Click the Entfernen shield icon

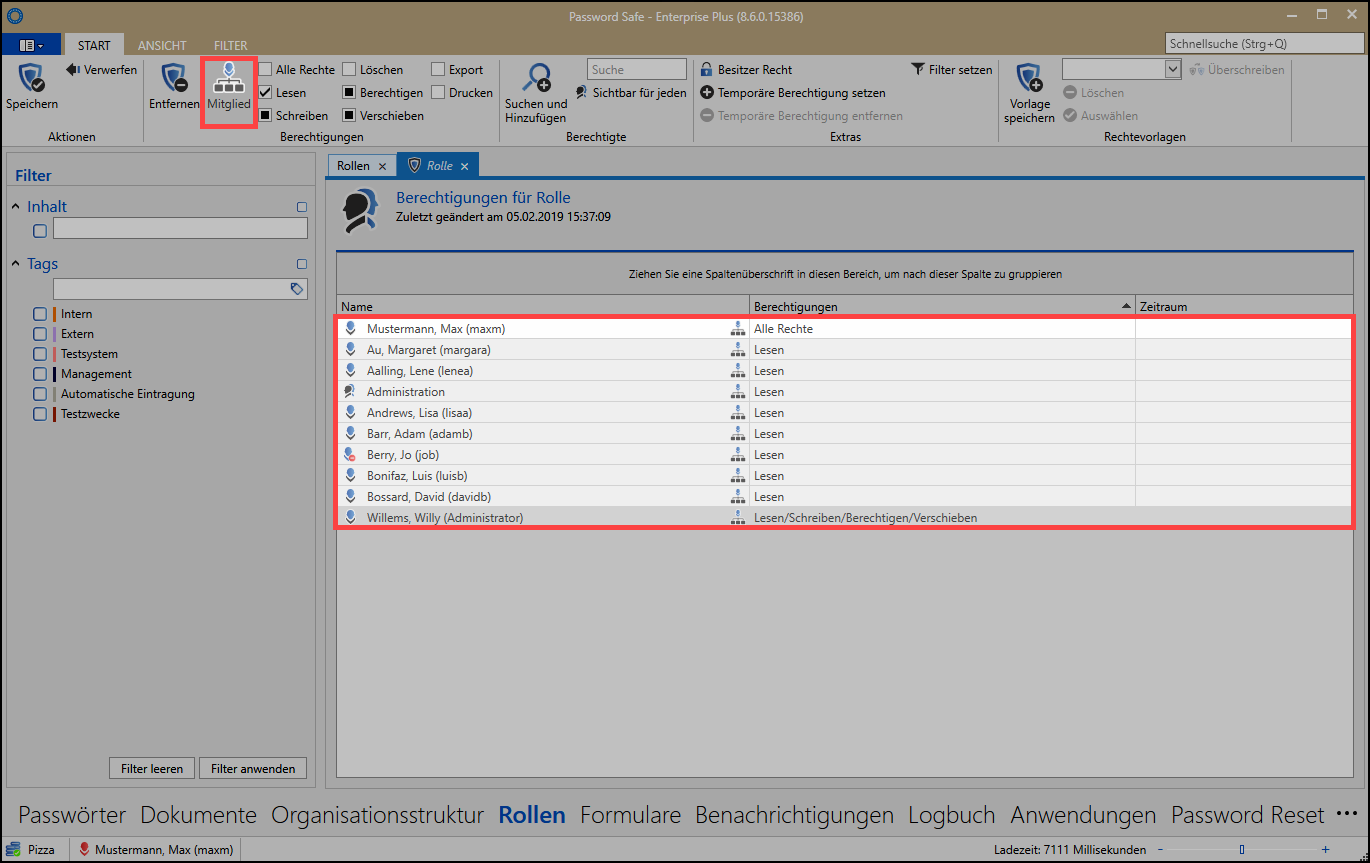pyautogui.click(x=175, y=78)
